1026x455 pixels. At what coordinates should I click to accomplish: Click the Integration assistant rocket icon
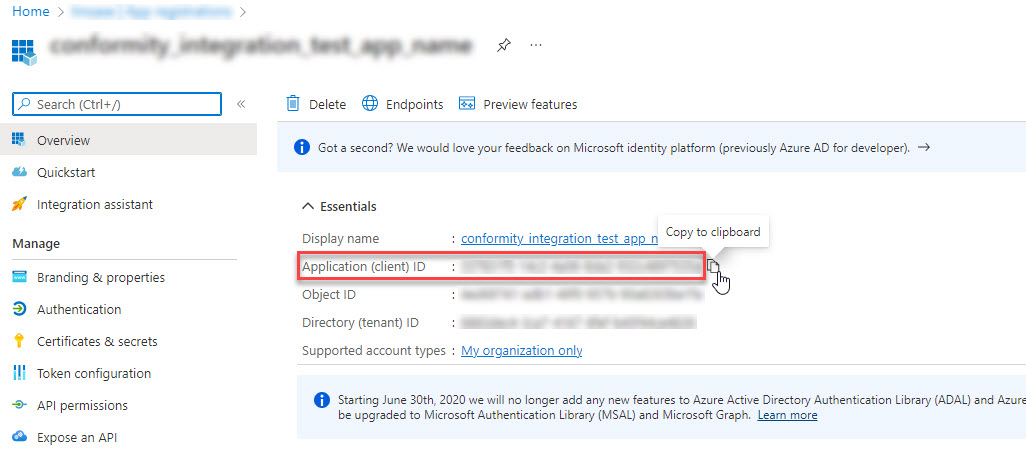20,204
